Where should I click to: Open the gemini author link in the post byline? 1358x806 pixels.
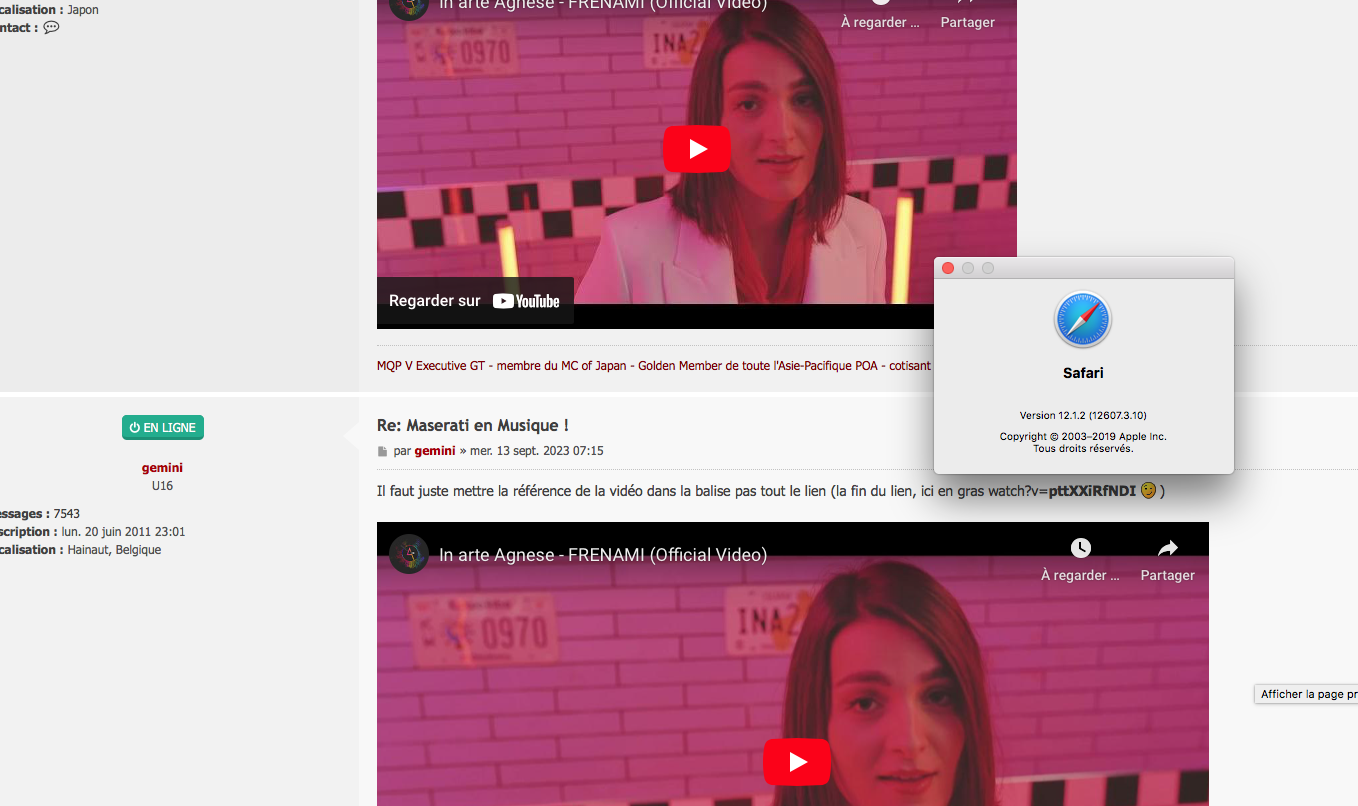(434, 451)
